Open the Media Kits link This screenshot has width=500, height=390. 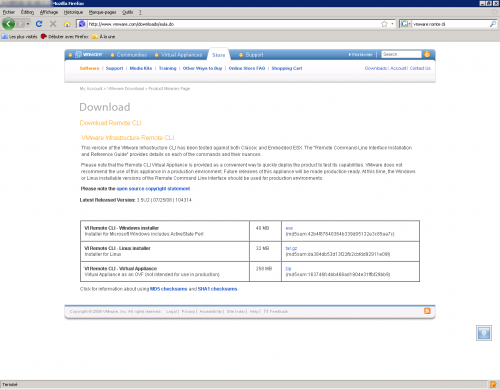point(141,68)
